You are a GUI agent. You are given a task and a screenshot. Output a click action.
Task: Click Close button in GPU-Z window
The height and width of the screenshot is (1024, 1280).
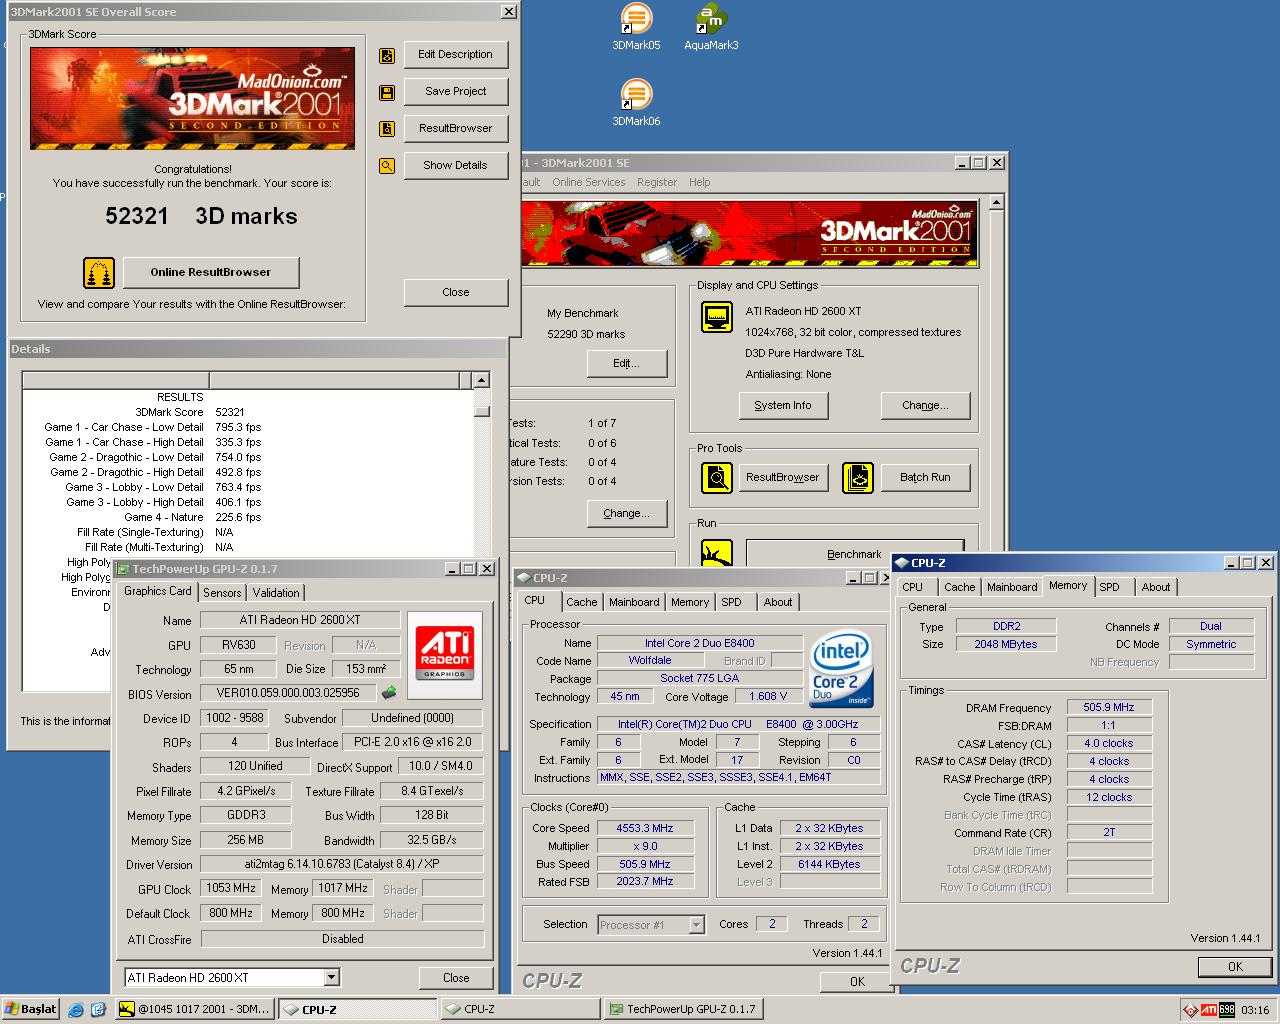coord(456,977)
